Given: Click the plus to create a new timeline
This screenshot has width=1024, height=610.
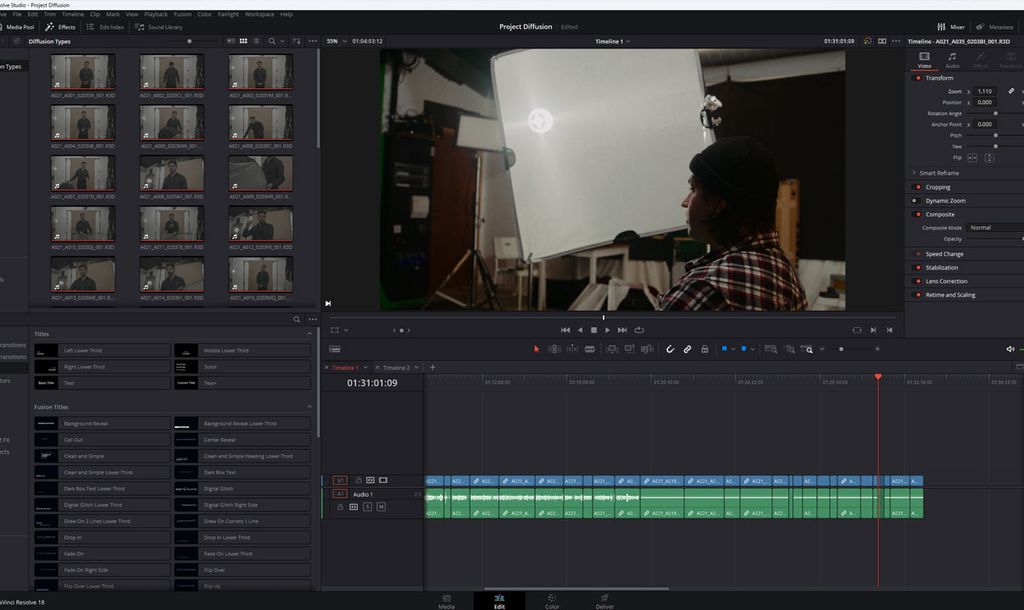Looking at the screenshot, I should 431,367.
